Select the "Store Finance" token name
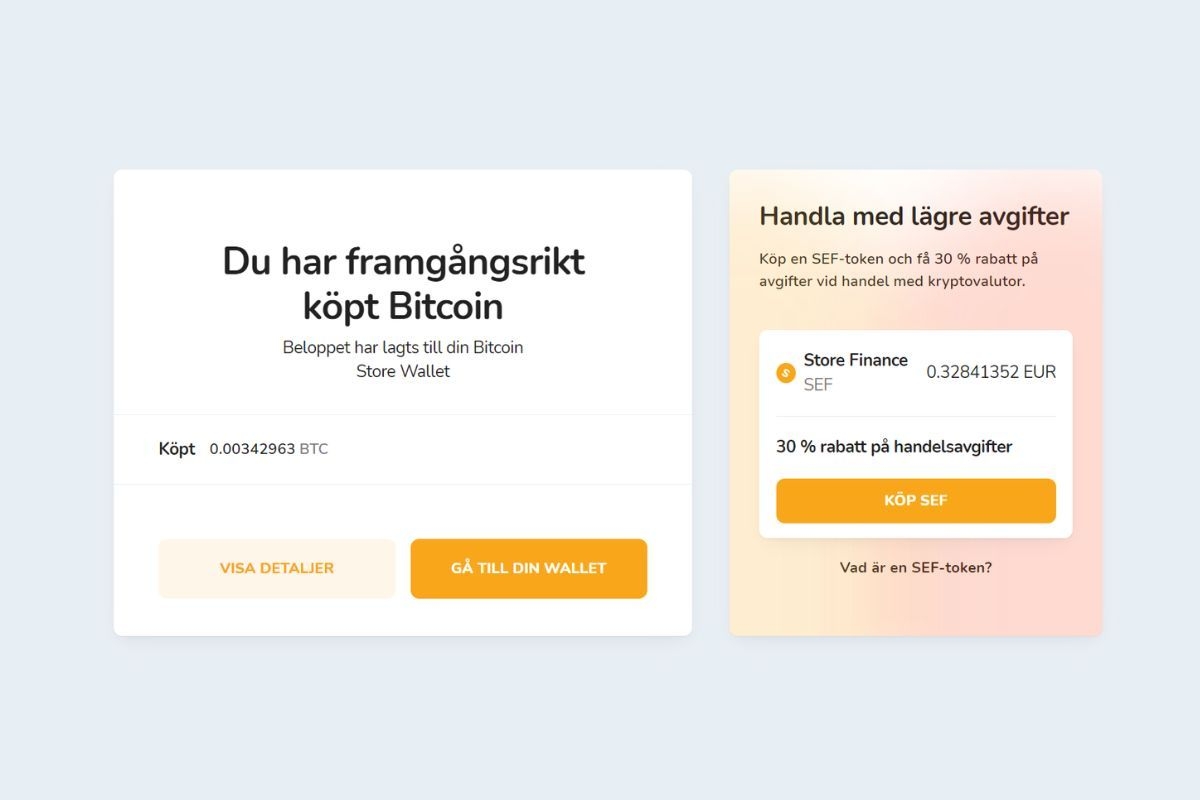1200x800 pixels. tap(857, 360)
